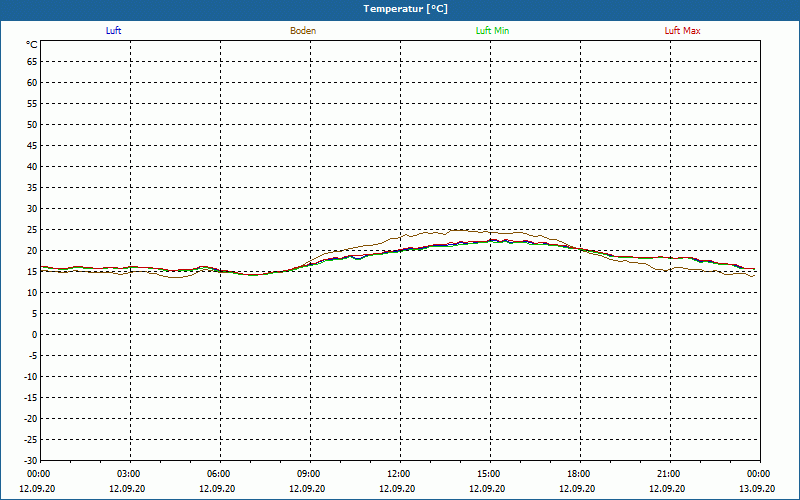Click the 0 value on y-axis

pos(35,335)
